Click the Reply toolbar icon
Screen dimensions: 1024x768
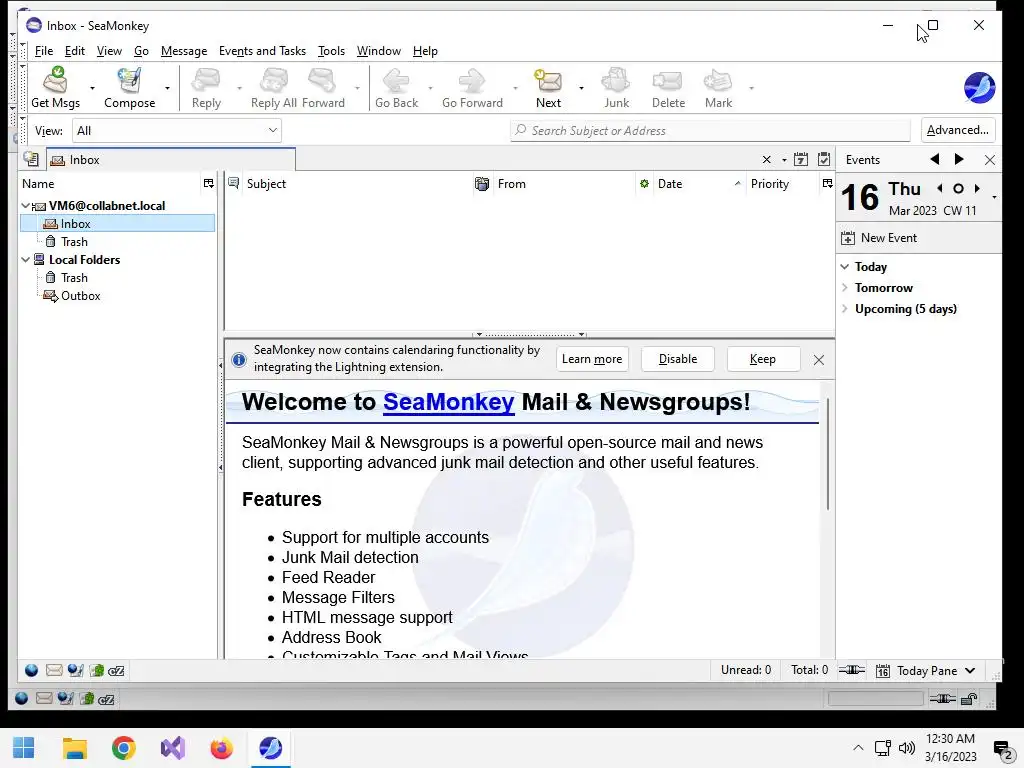[x=206, y=88]
